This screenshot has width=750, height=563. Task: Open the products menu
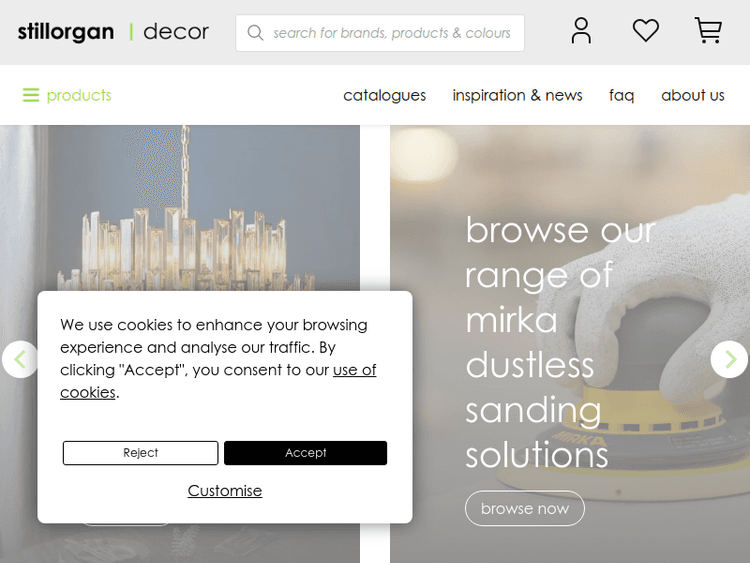pos(79,95)
